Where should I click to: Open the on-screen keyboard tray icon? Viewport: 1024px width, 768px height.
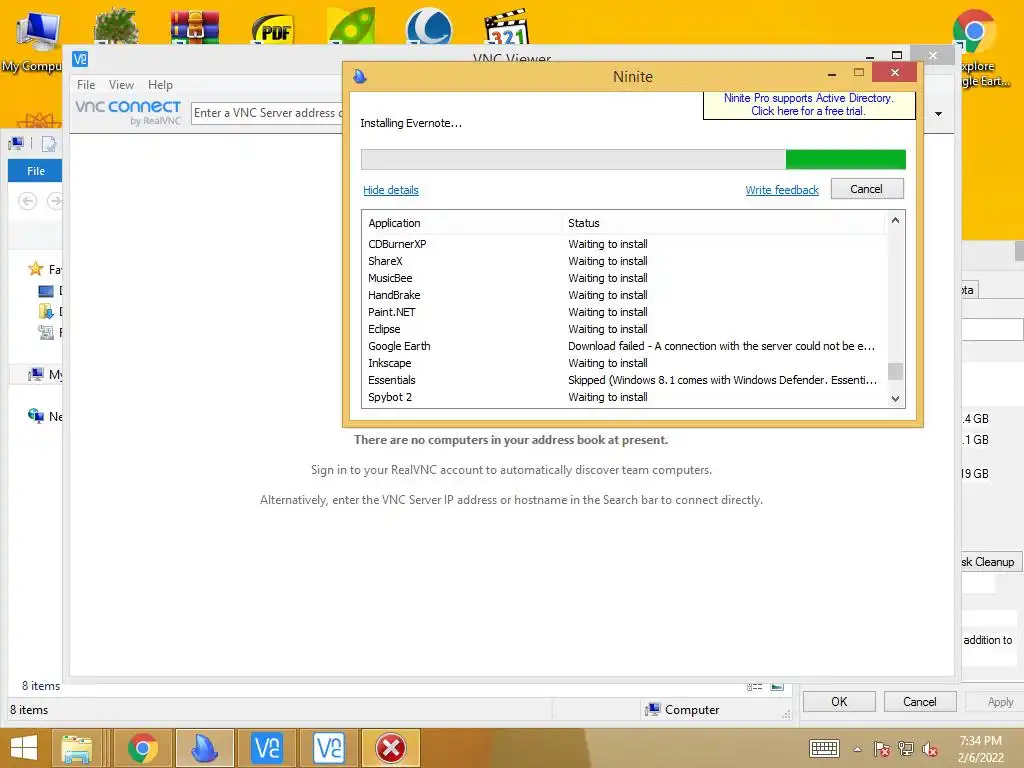tap(824, 748)
